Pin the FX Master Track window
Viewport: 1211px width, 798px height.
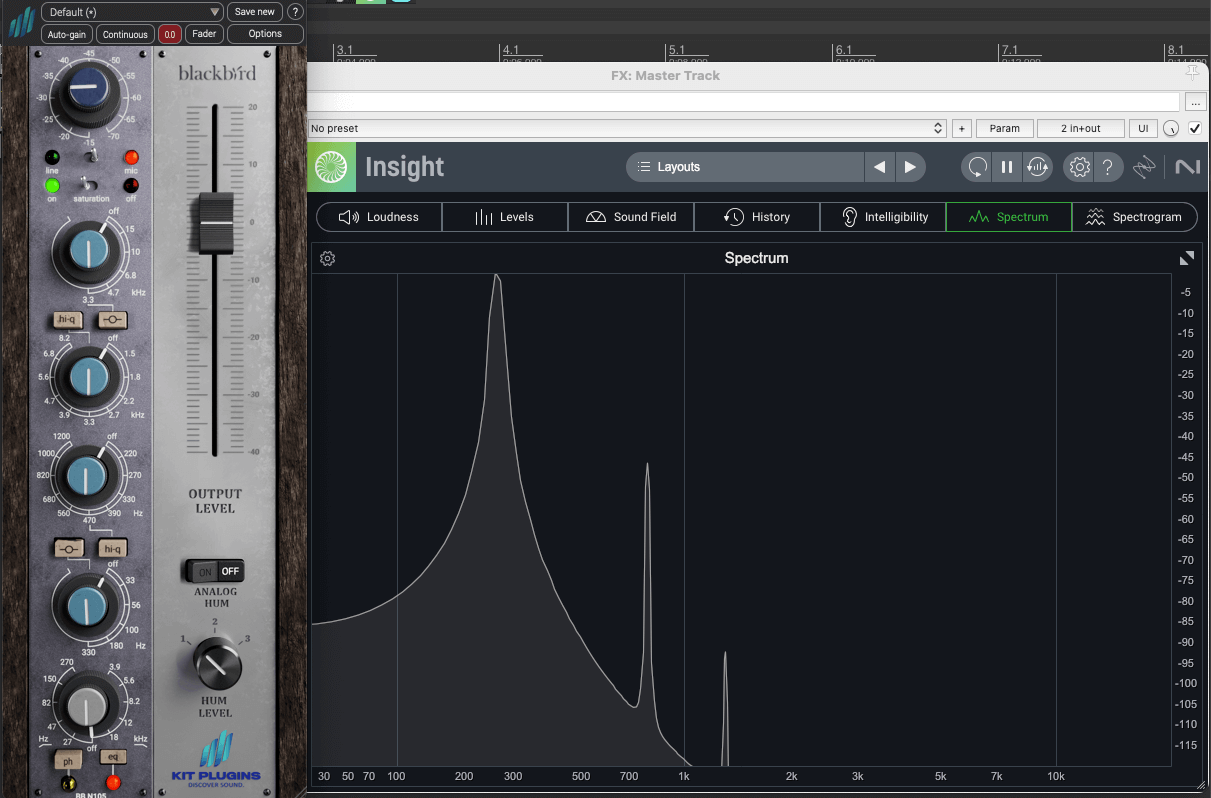click(x=1191, y=73)
